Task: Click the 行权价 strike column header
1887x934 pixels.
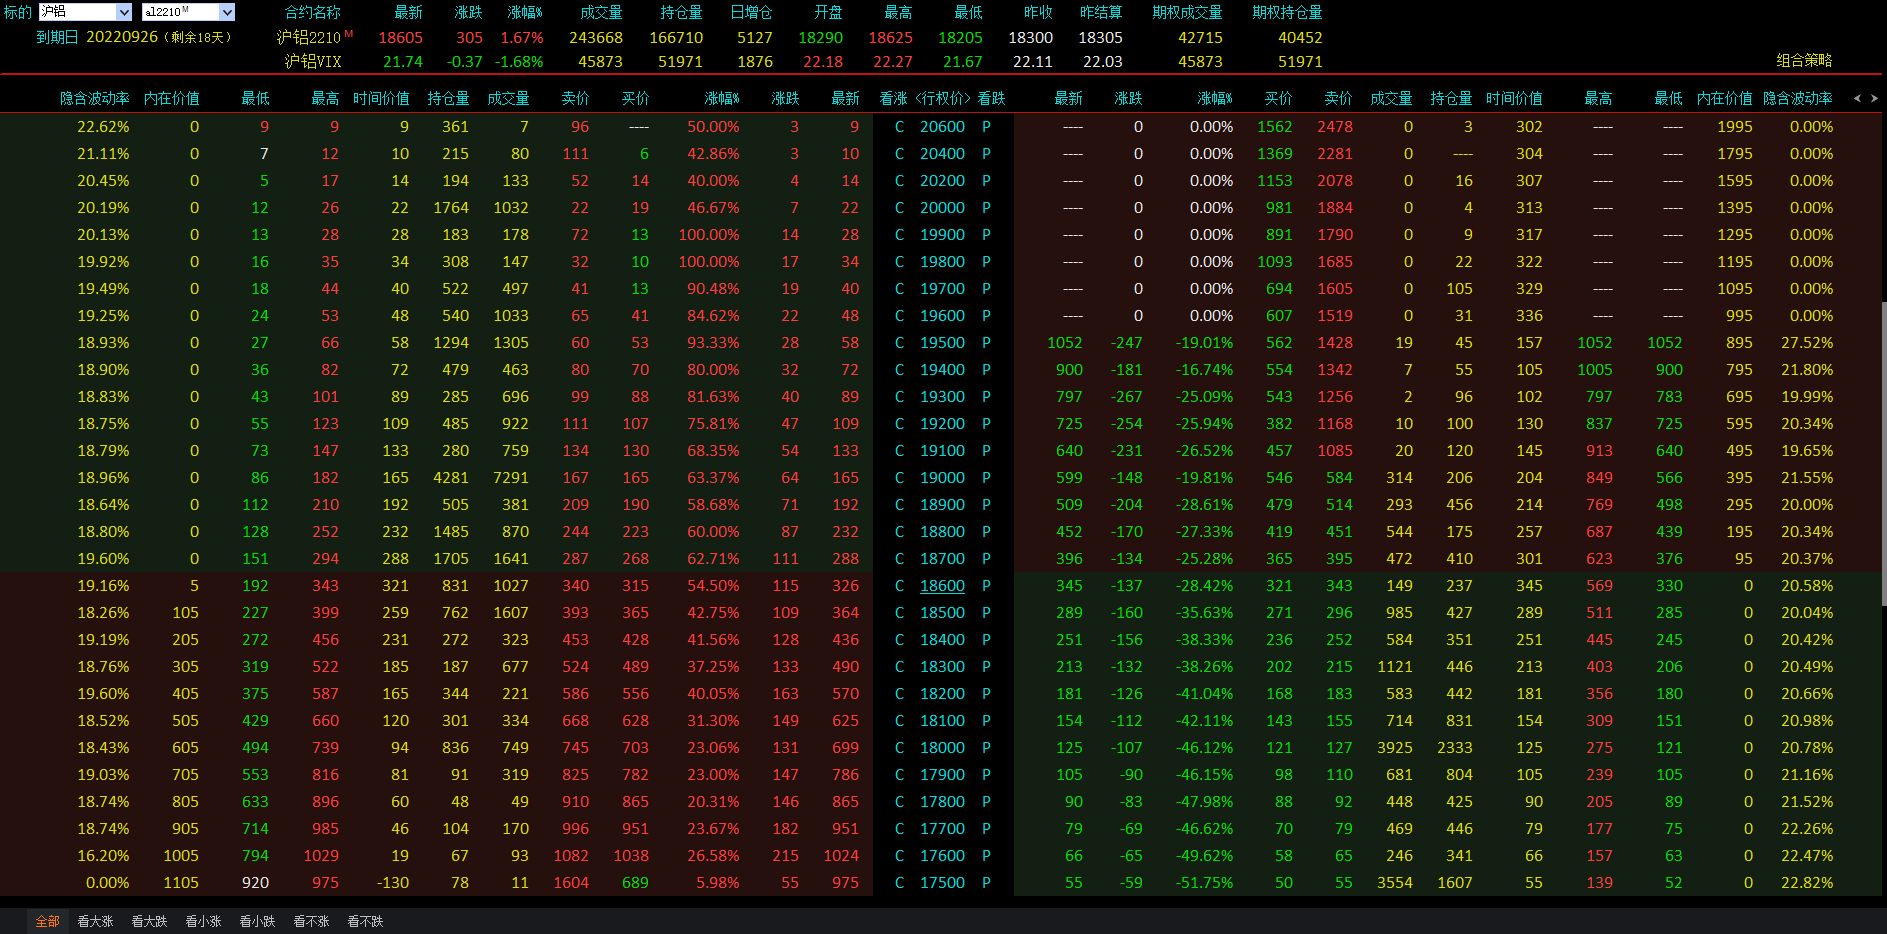Action: point(942,98)
